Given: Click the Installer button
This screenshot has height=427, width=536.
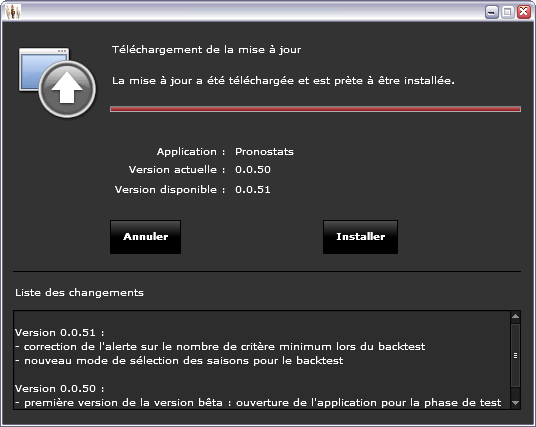Looking at the screenshot, I should pos(360,237).
